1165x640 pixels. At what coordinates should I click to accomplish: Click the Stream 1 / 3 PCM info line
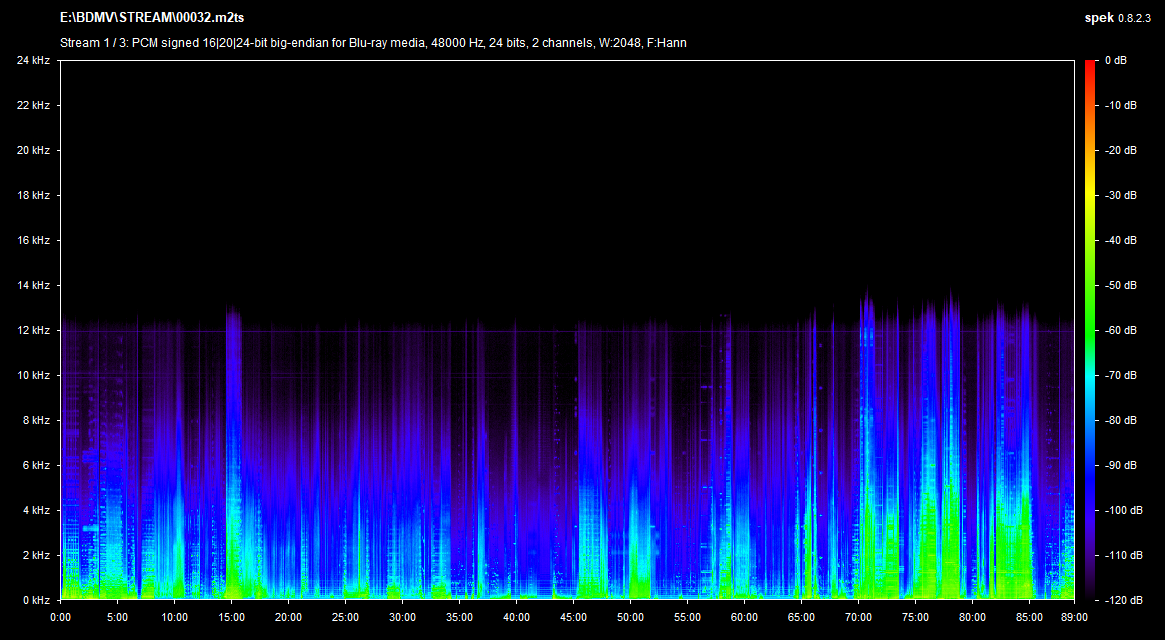pos(373,43)
